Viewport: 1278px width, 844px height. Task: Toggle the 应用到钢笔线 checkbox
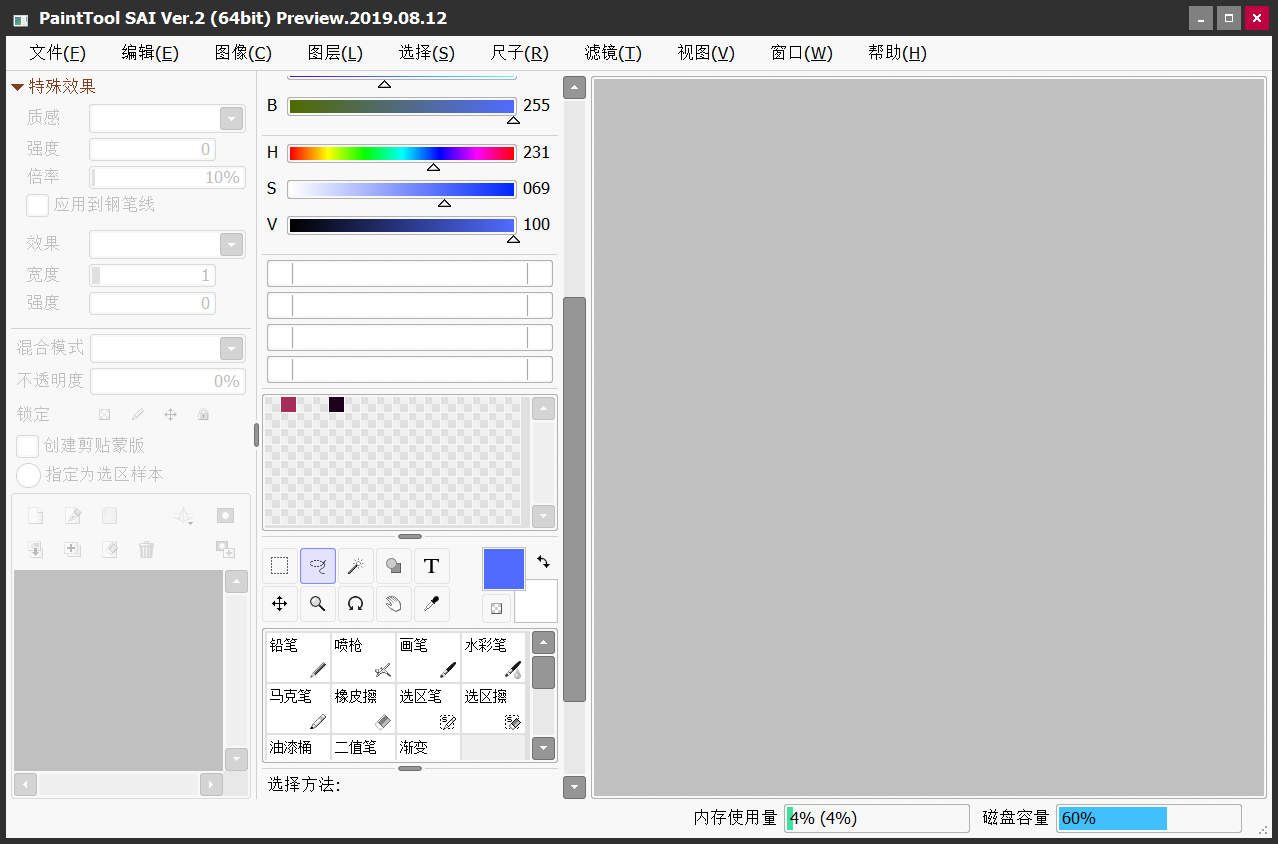[38, 205]
